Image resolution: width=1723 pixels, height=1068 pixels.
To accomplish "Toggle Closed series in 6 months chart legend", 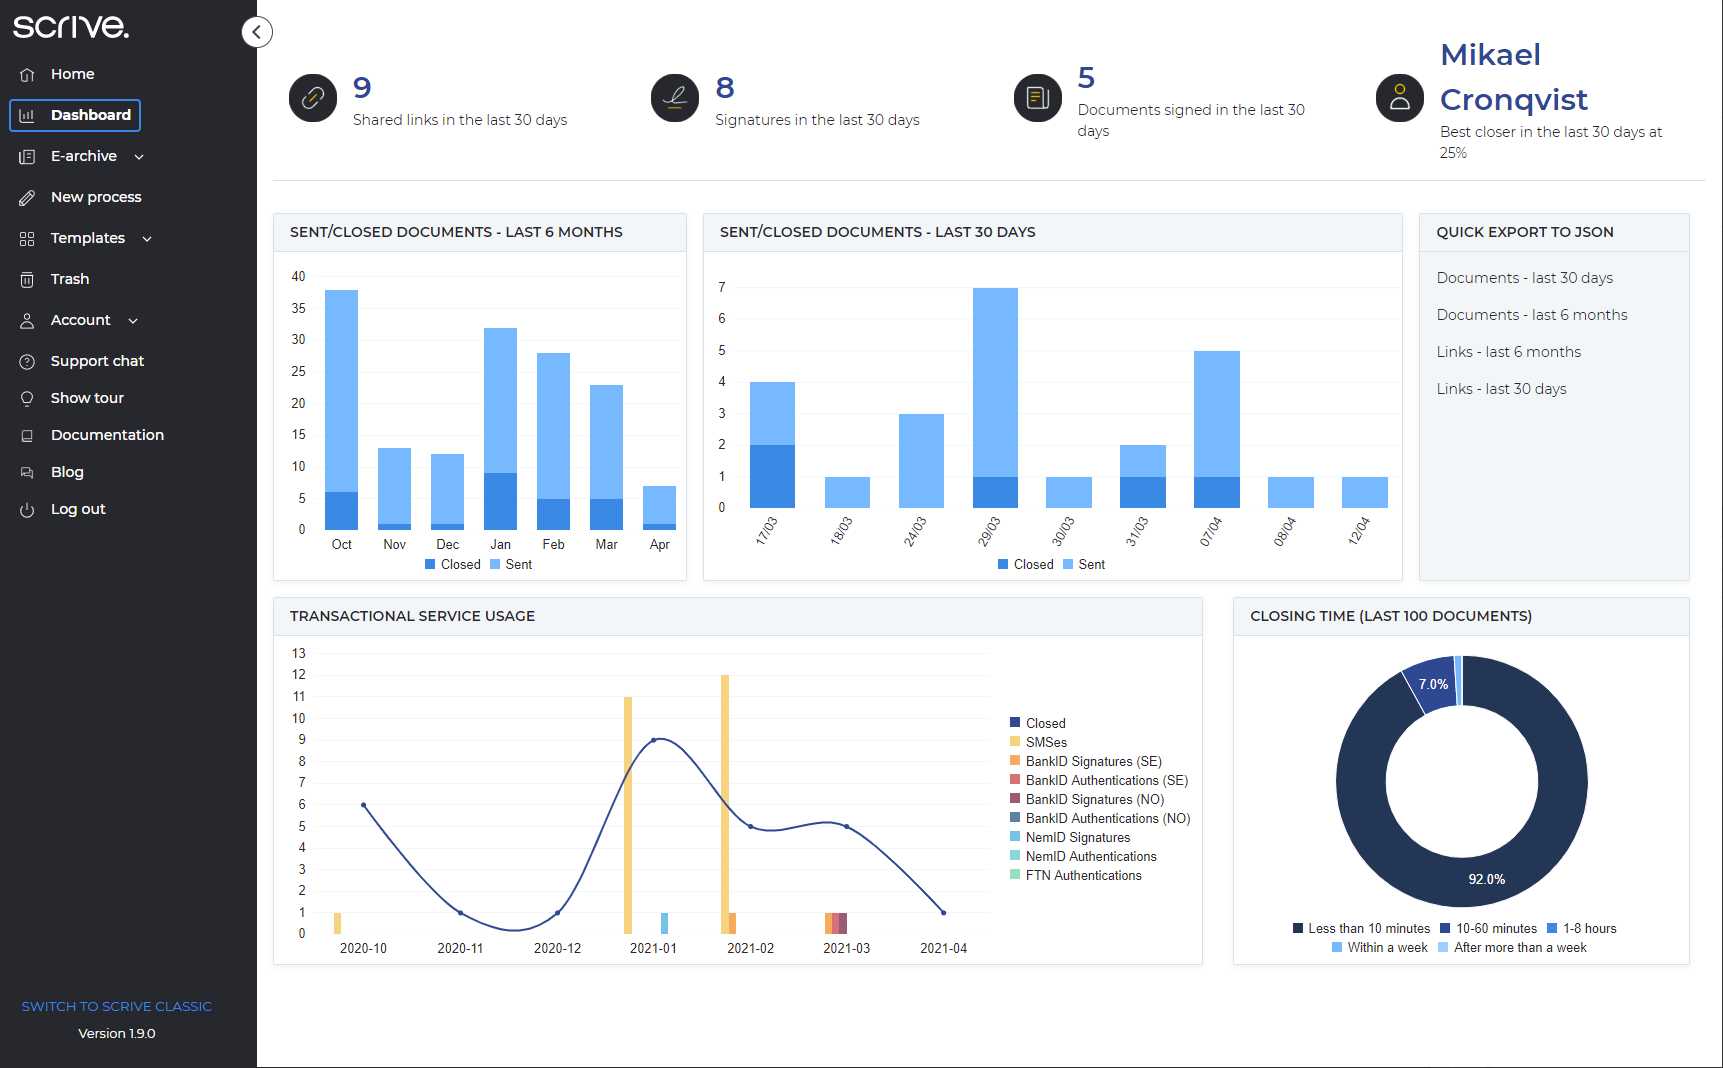I will [453, 564].
